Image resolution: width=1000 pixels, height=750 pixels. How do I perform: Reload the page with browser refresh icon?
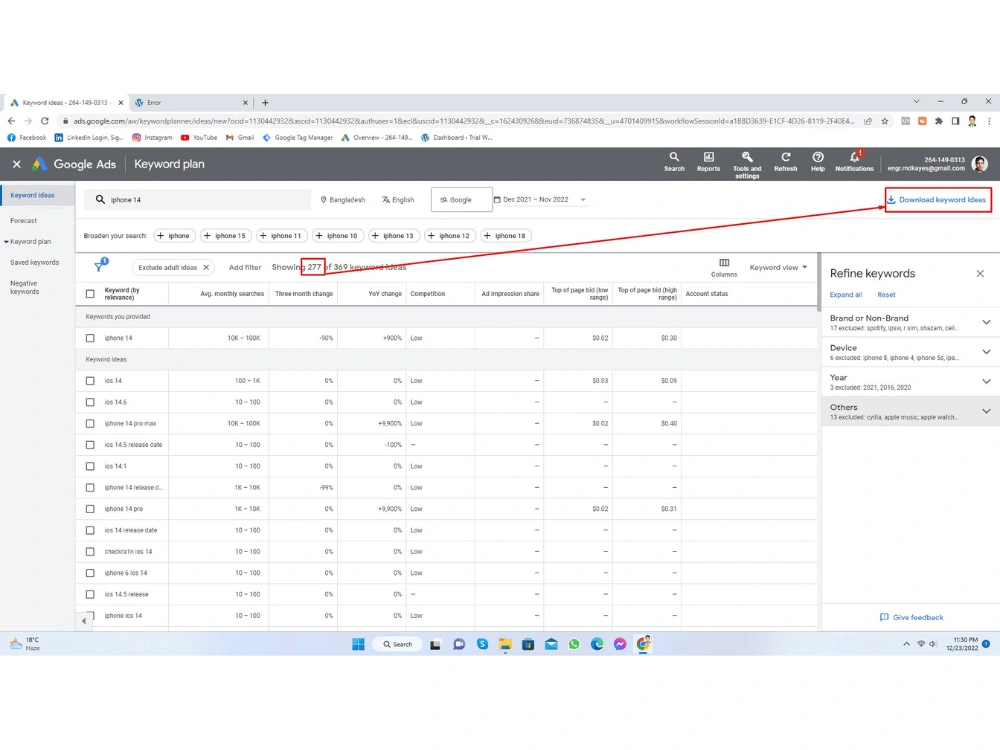click(45, 121)
